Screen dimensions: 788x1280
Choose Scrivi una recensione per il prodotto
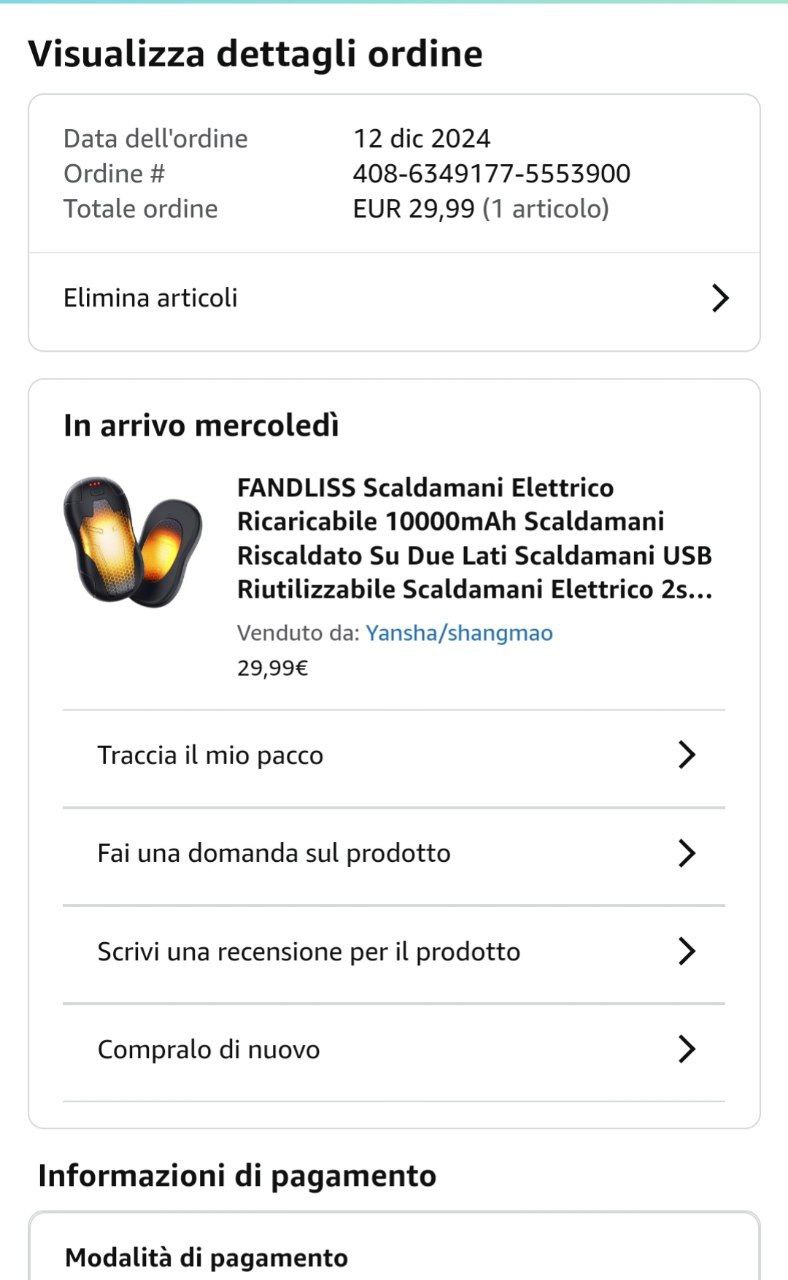click(394, 951)
